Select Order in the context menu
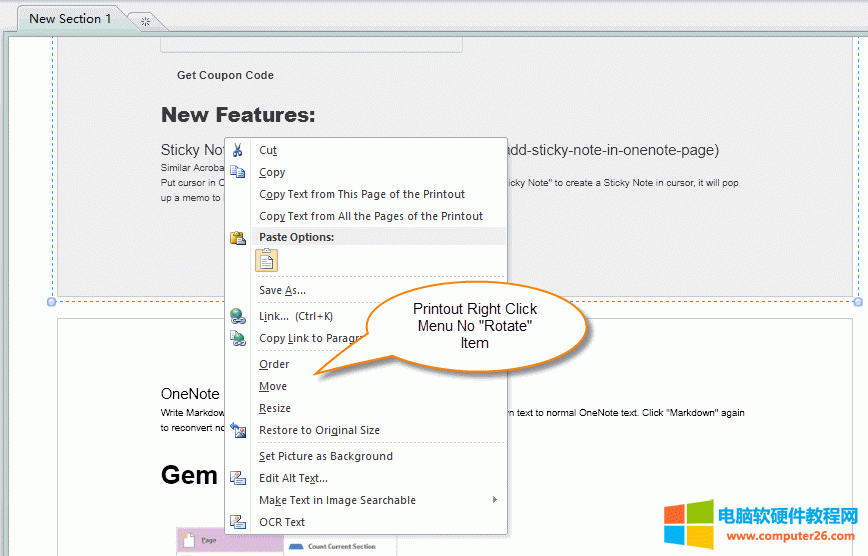Image resolution: width=868 pixels, height=556 pixels. point(274,364)
